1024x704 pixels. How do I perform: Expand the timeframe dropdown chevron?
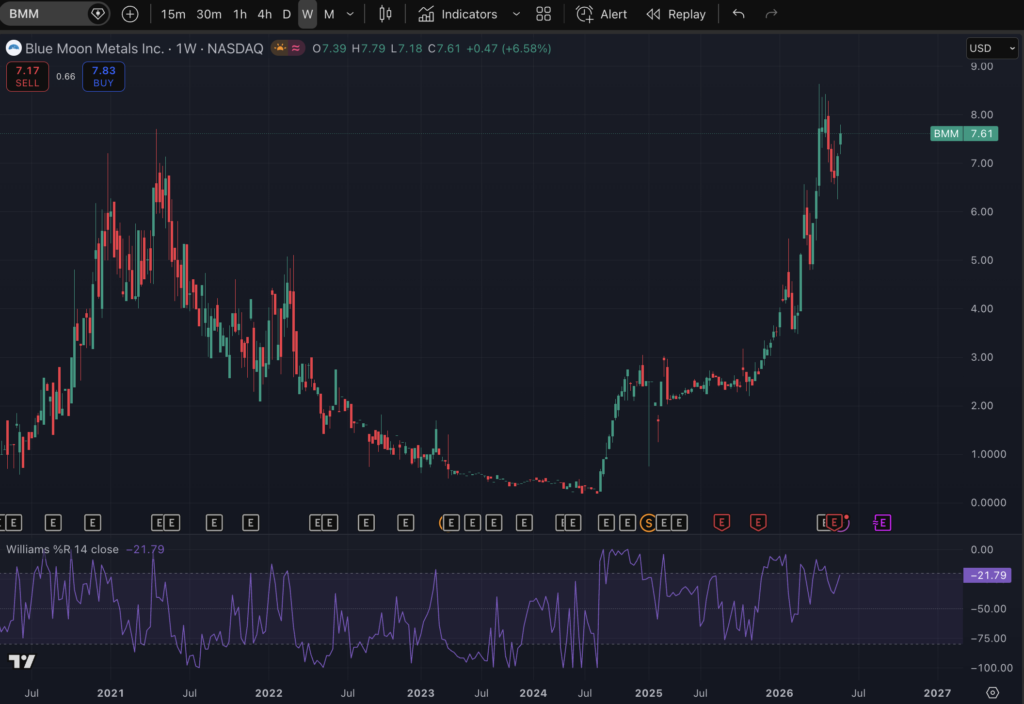pos(350,14)
